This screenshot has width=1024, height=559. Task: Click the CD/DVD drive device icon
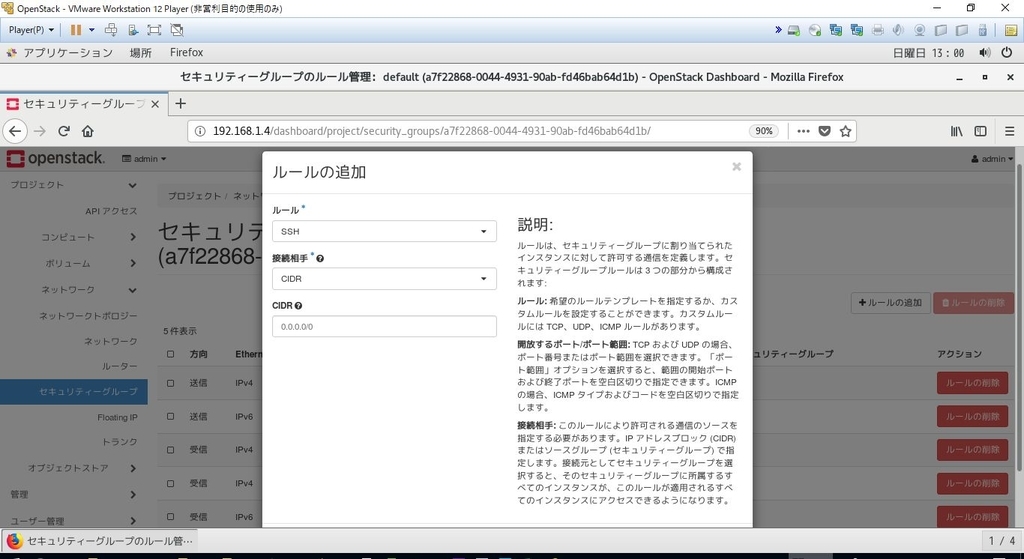[x=815, y=30]
